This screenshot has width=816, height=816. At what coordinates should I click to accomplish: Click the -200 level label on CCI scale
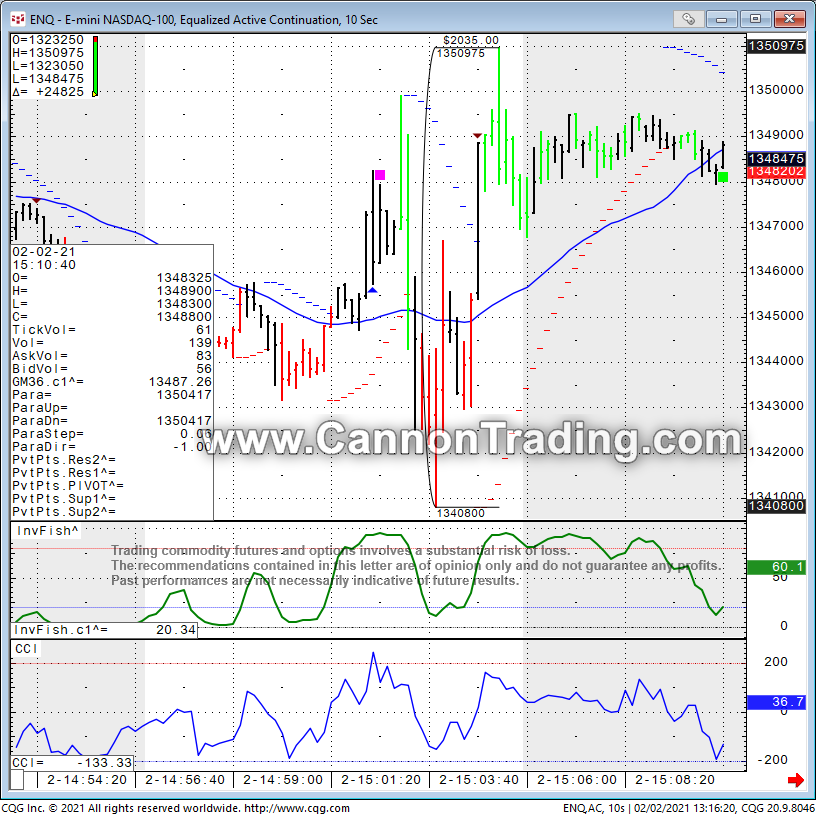tap(772, 760)
